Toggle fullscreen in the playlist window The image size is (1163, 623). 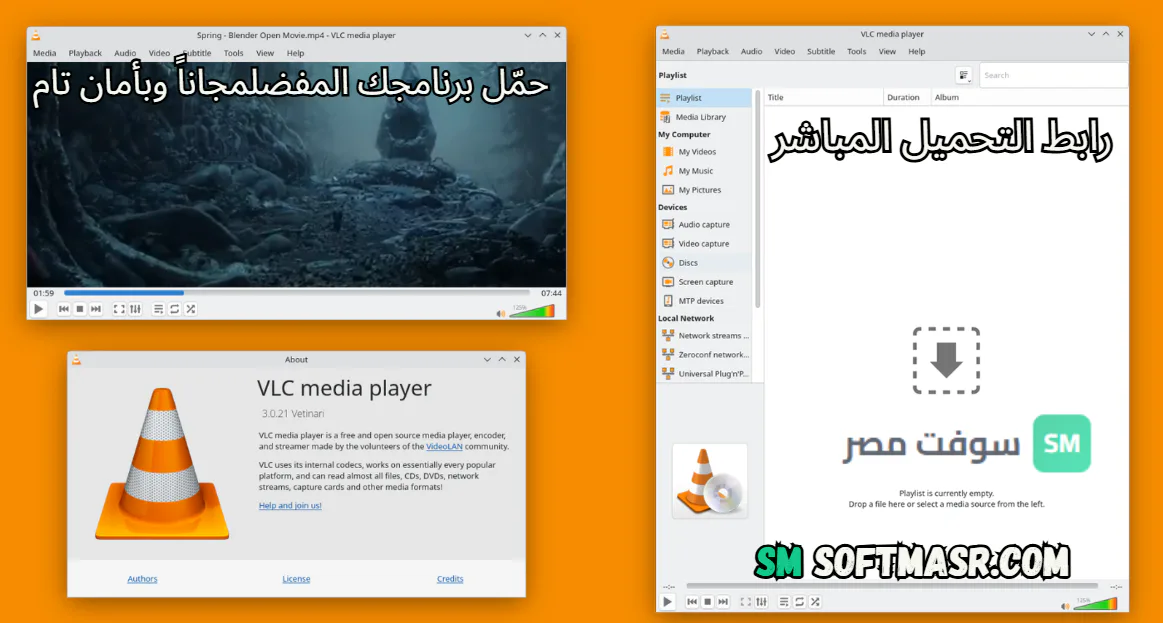(x=746, y=601)
